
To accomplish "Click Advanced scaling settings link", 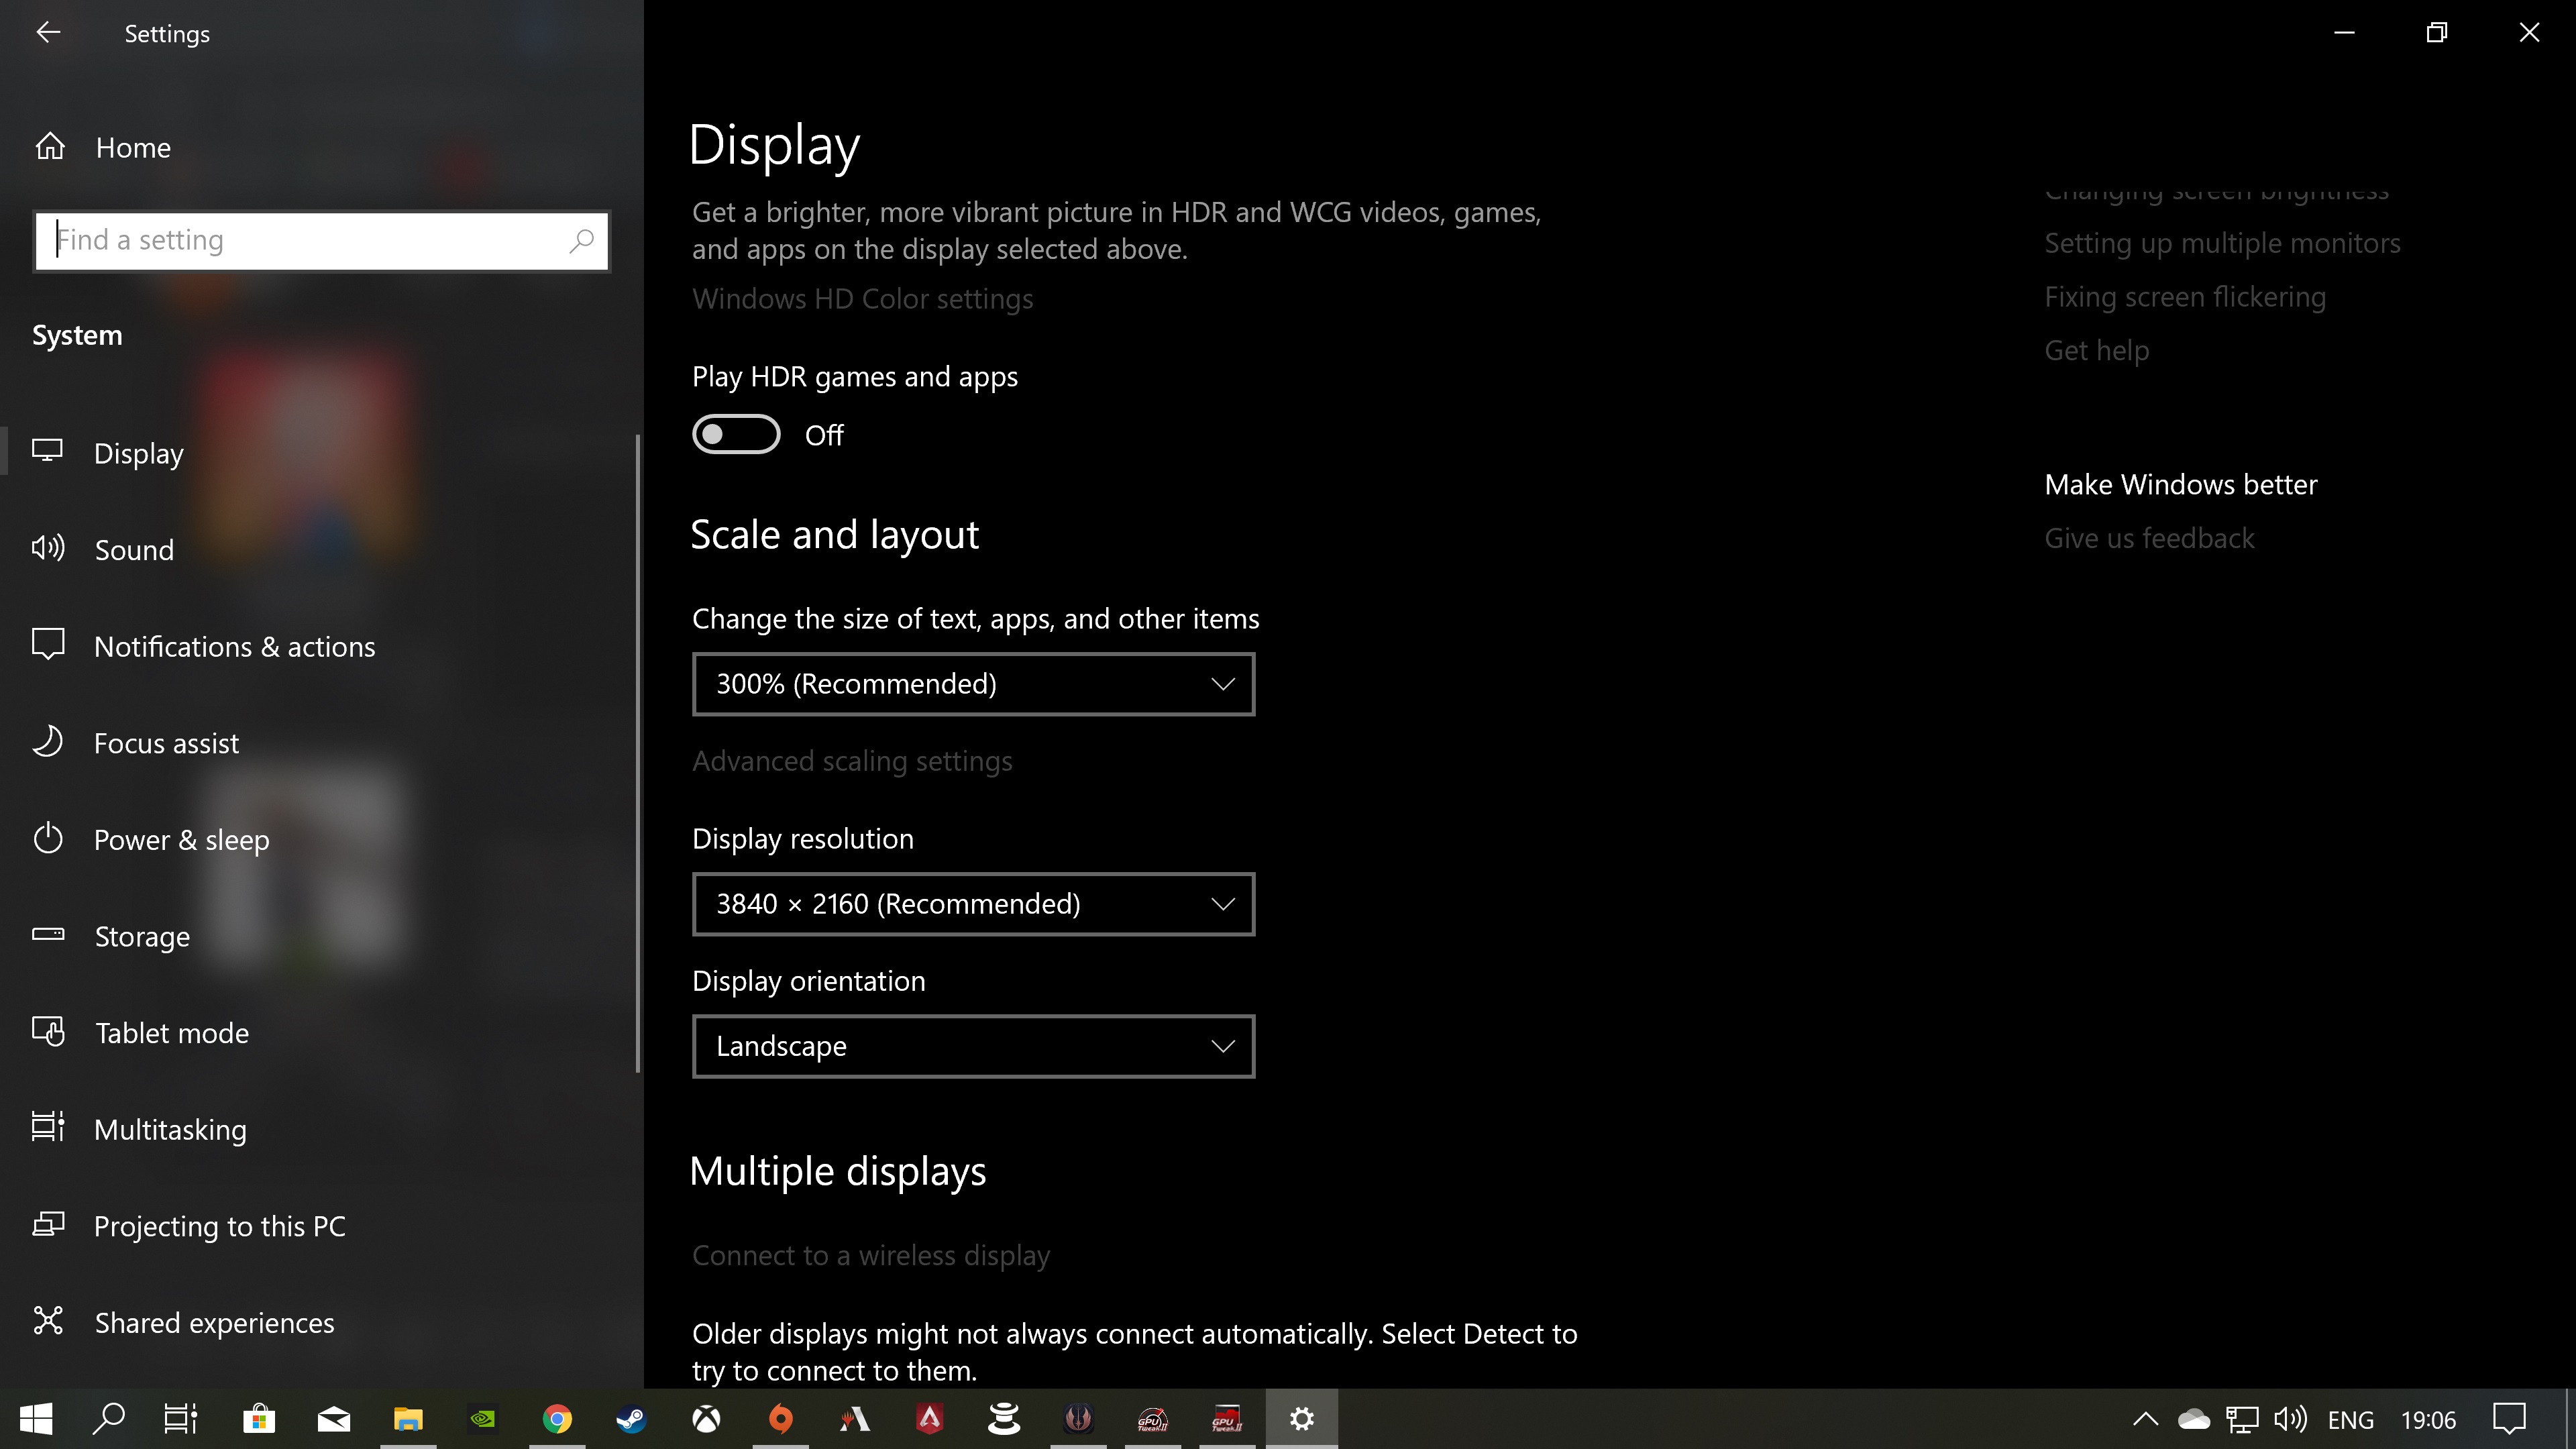I will coord(852,761).
